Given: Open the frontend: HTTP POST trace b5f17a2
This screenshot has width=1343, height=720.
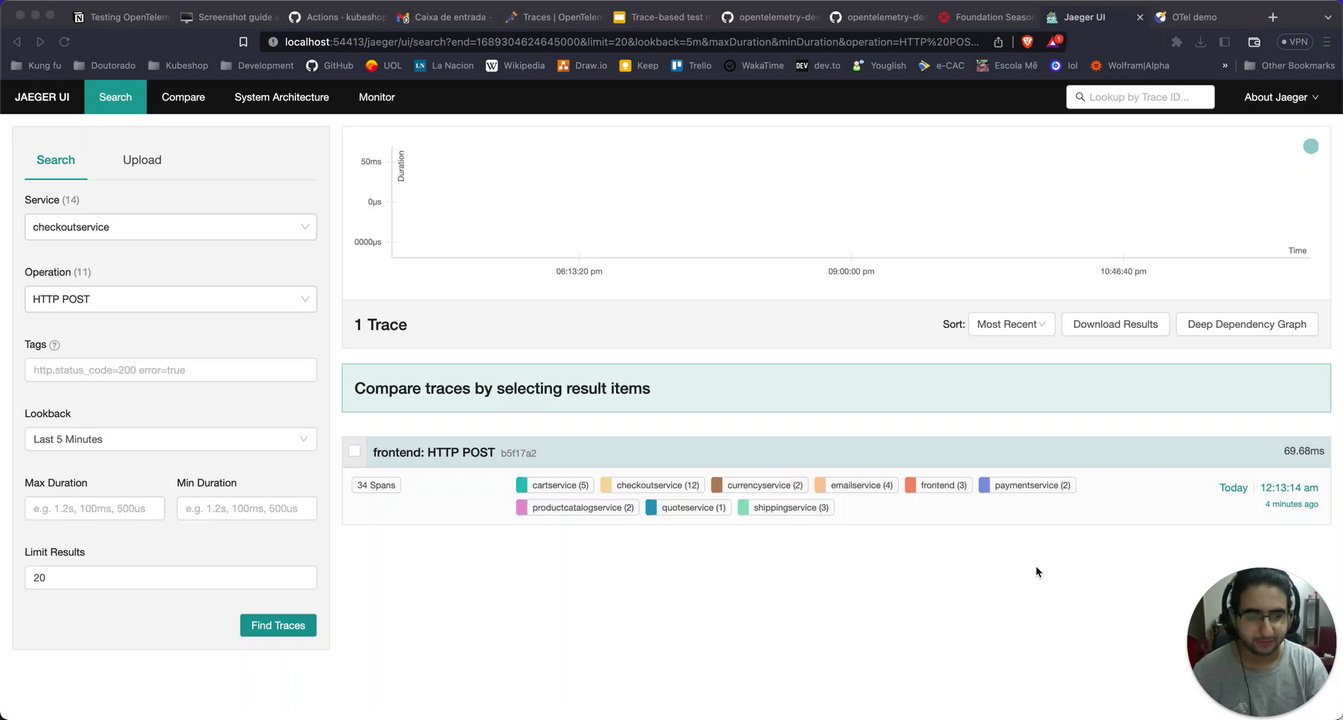Looking at the screenshot, I should [x=454, y=452].
